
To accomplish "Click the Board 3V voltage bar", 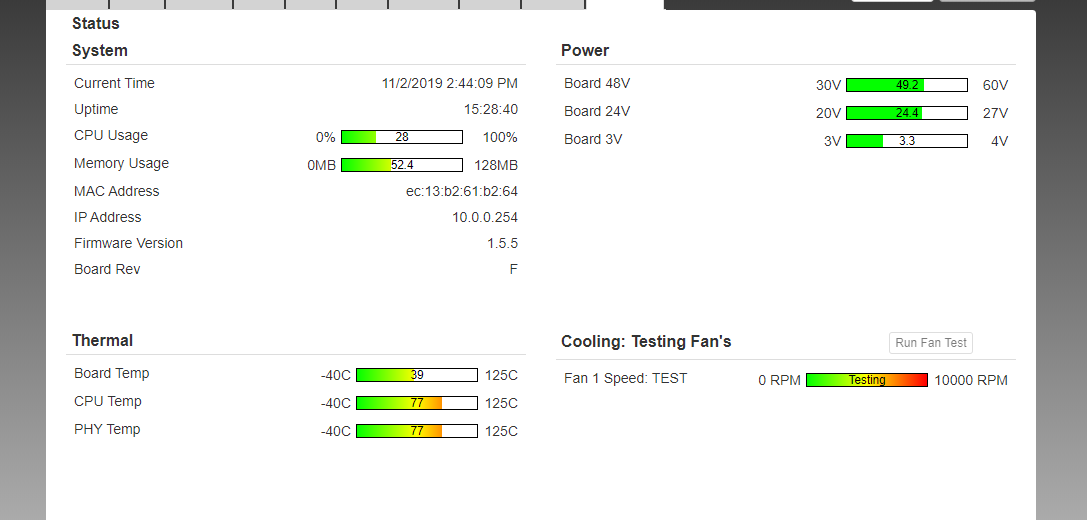I will 906,141.
